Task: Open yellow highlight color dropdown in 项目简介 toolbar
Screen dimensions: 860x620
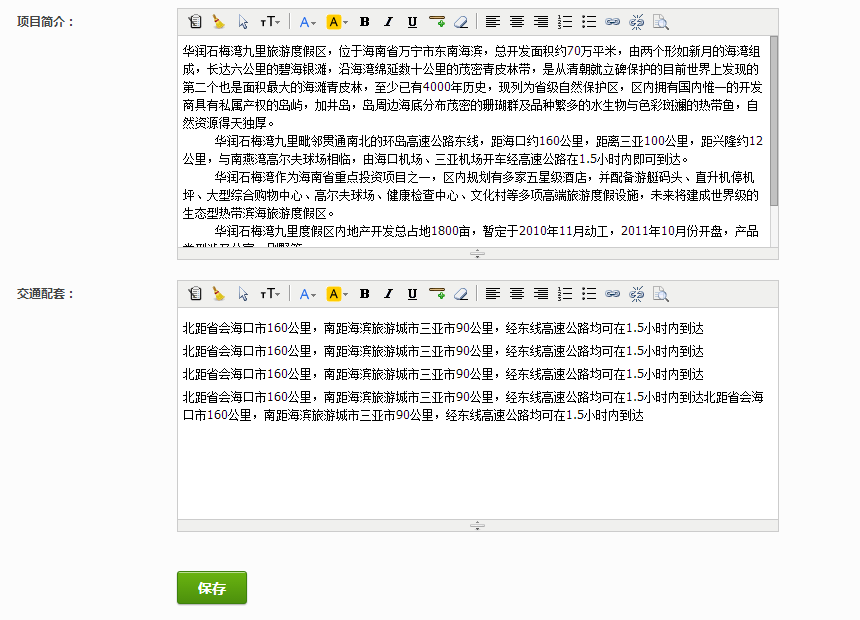Action: click(x=337, y=22)
